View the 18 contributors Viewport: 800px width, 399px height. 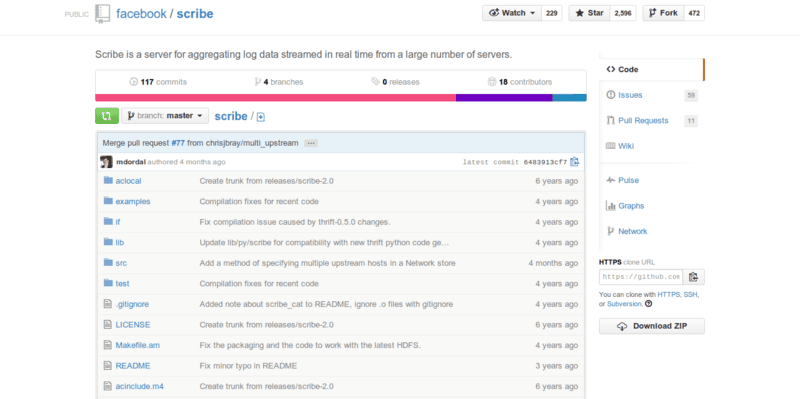[520, 82]
